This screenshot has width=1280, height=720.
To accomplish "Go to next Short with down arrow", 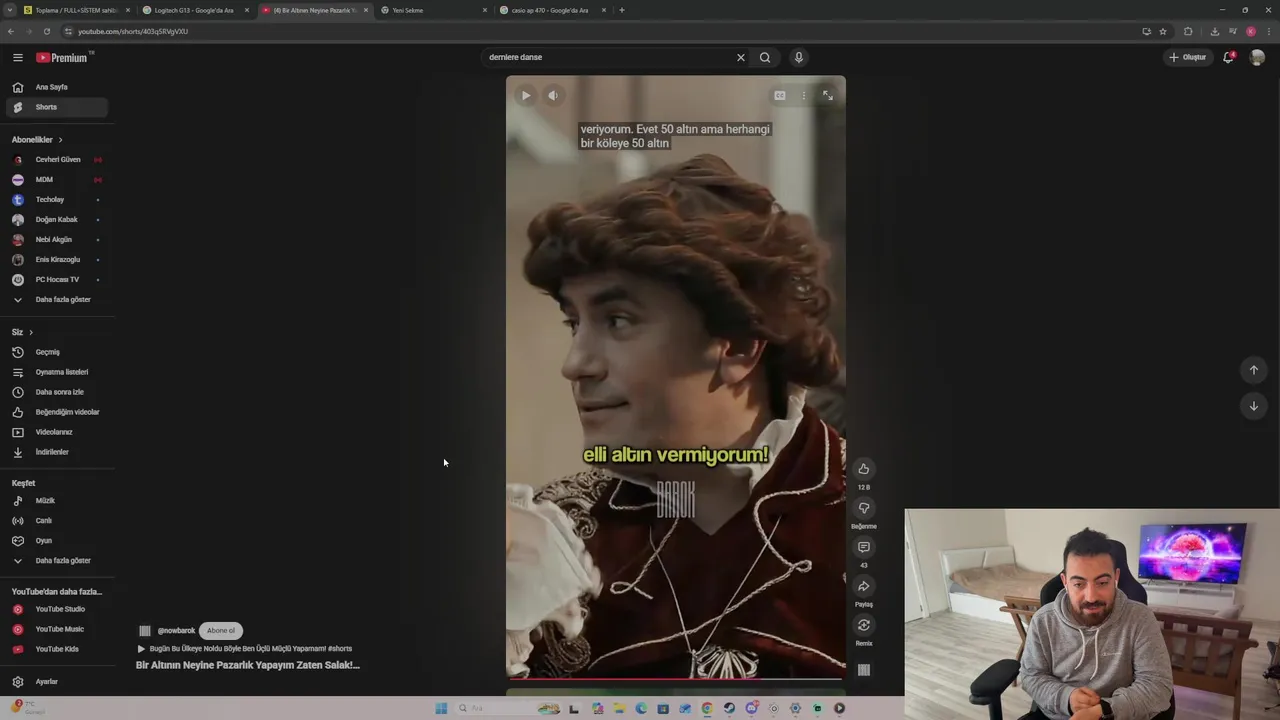I will pyautogui.click(x=1254, y=406).
